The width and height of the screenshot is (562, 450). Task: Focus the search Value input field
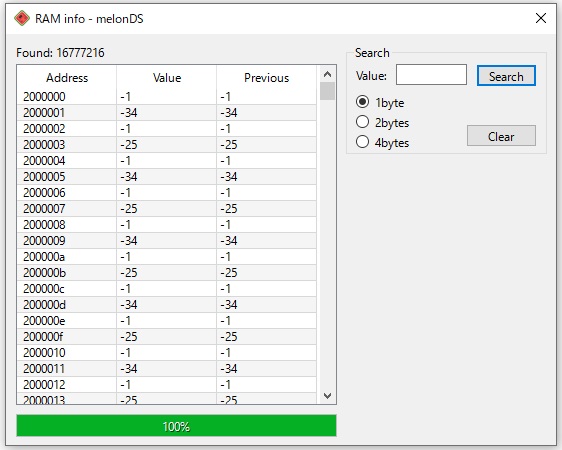click(x=431, y=75)
